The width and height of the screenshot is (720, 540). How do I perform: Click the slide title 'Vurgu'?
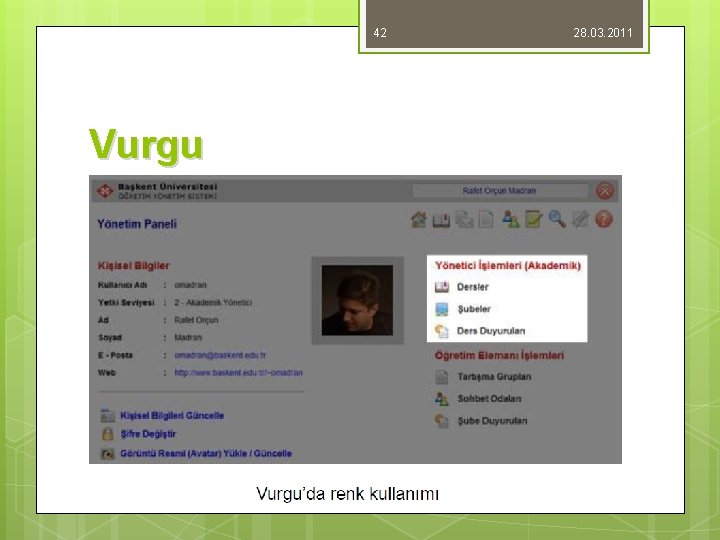[146, 145]
